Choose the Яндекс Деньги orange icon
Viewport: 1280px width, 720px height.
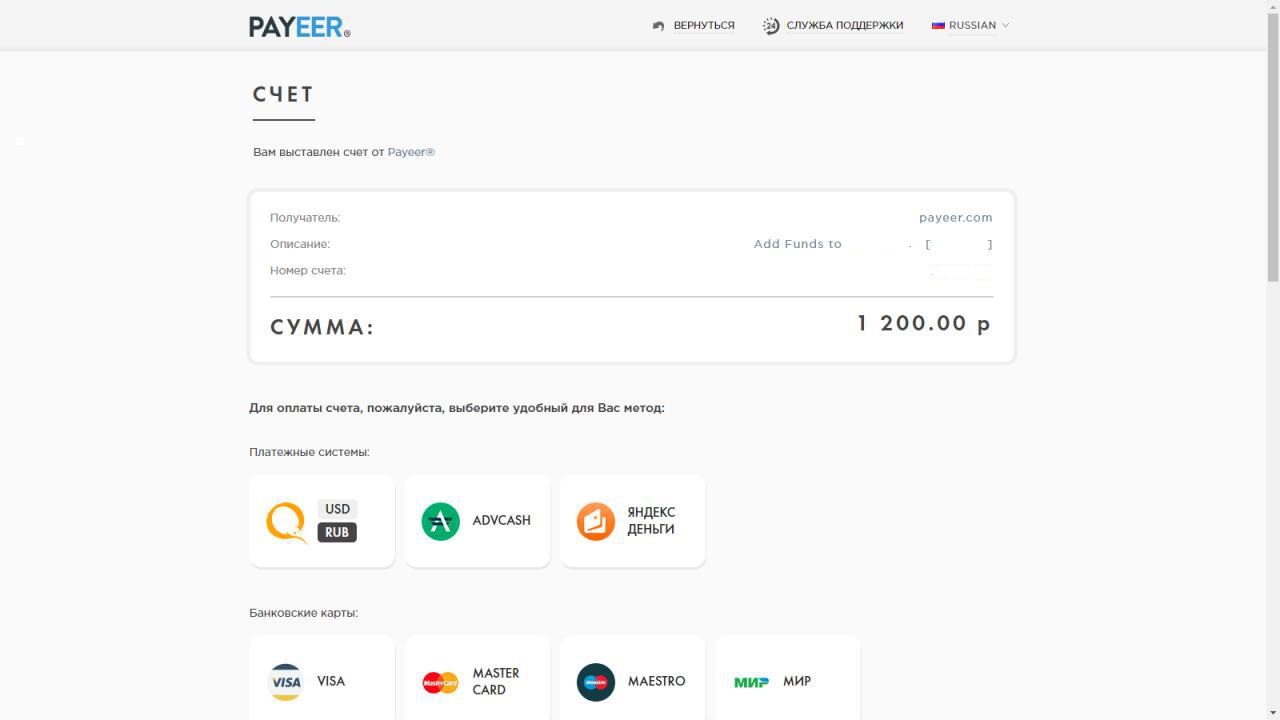point(596,521)
